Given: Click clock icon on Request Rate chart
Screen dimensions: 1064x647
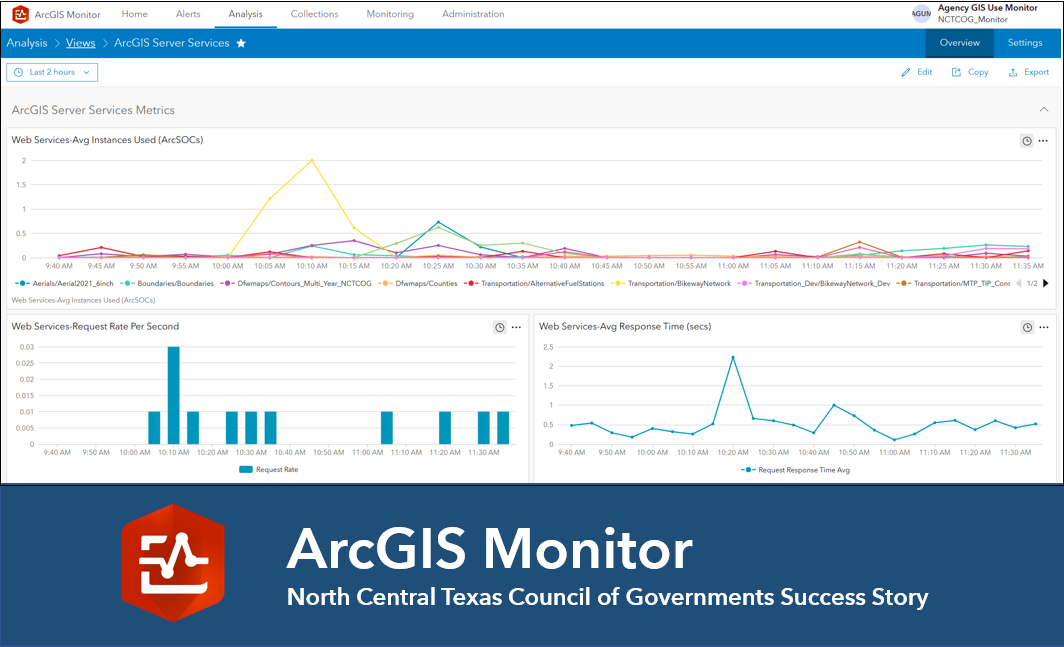Looking at the screenshot, I should (x=499, y=327).
